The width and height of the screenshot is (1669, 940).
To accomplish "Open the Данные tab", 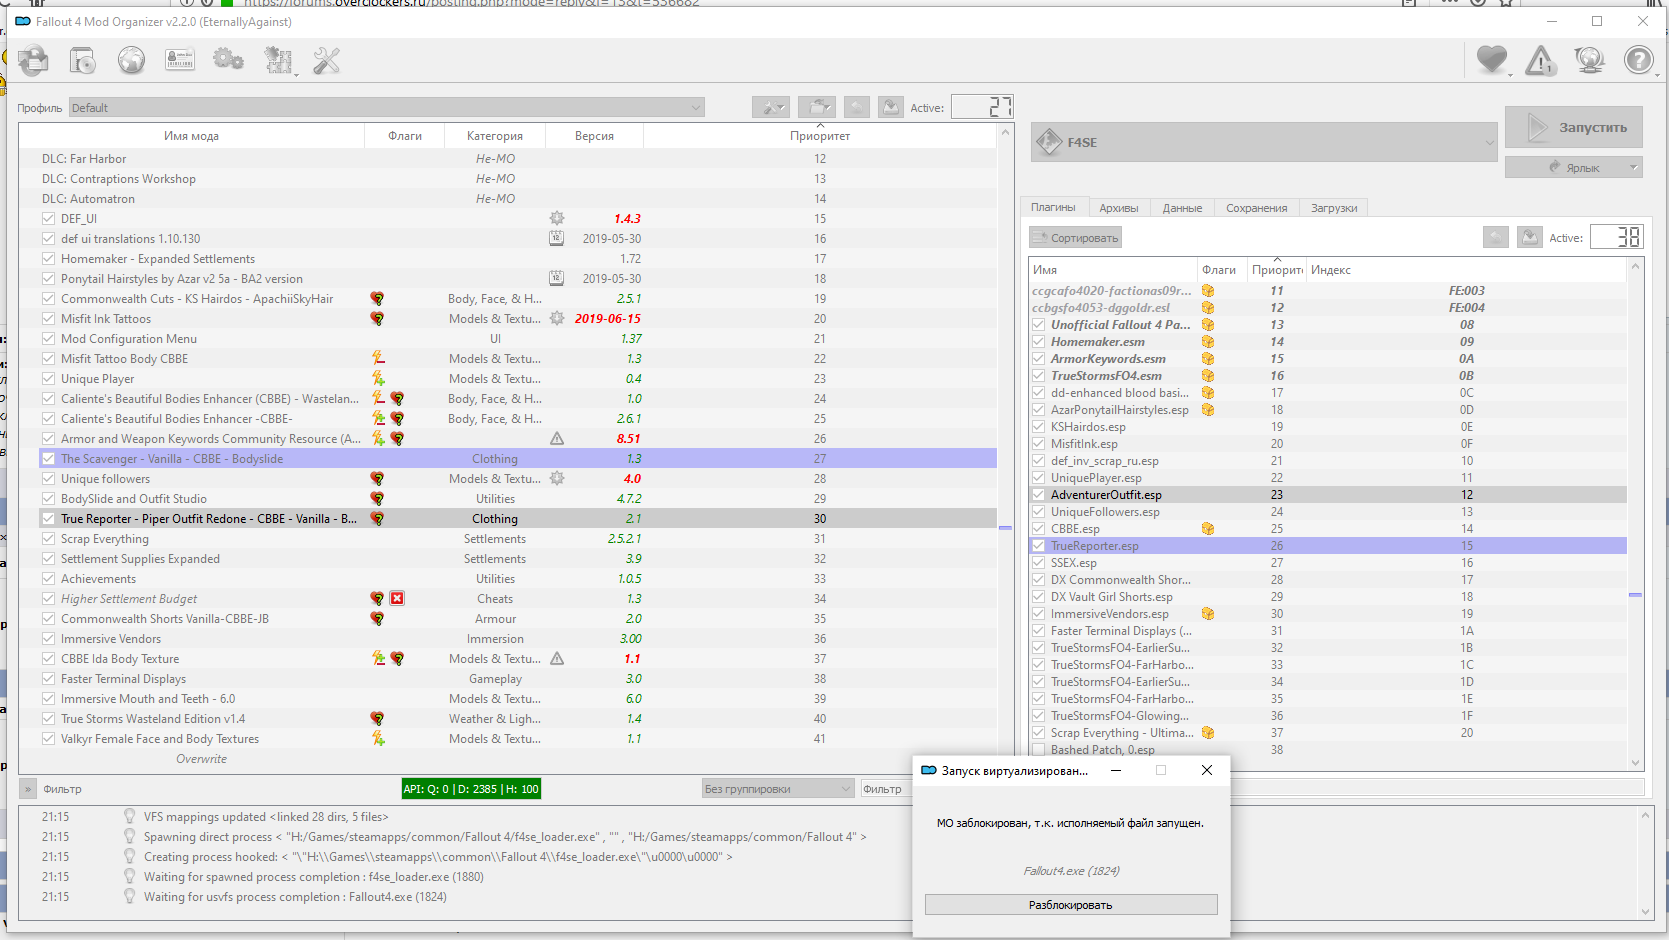I will (1183, 208).
